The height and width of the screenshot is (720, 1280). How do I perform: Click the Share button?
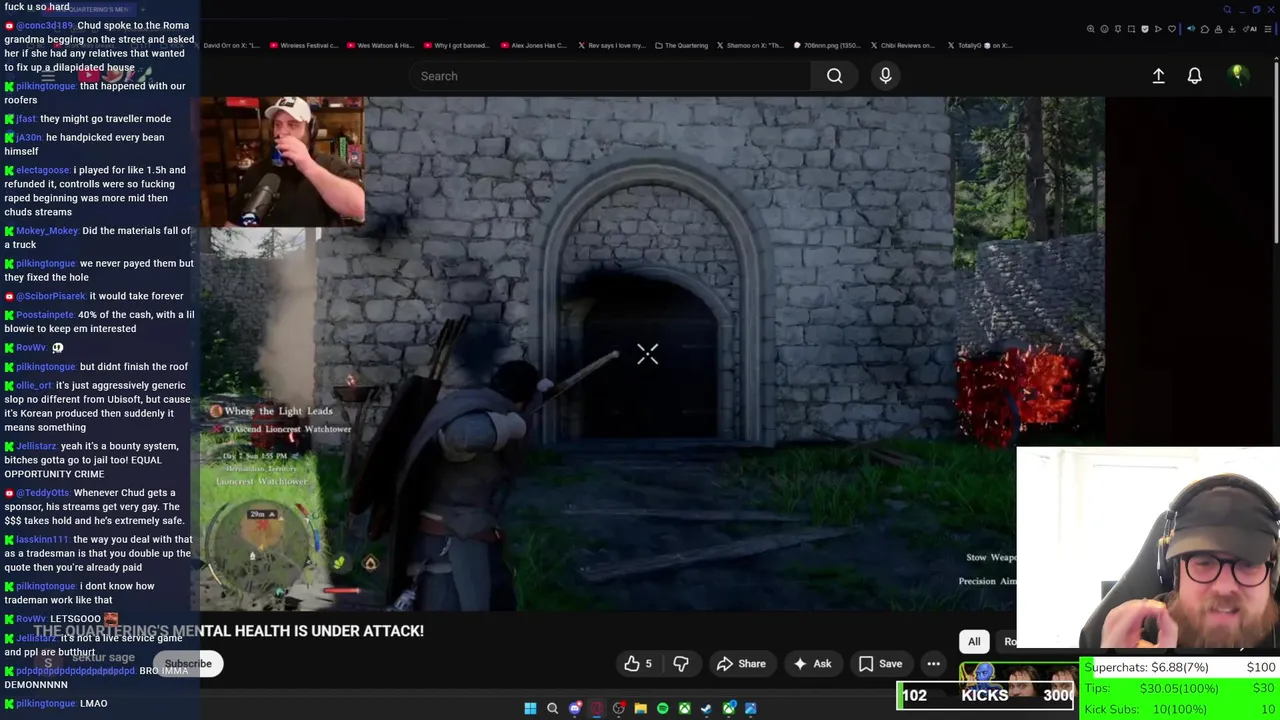click(741, 664)
